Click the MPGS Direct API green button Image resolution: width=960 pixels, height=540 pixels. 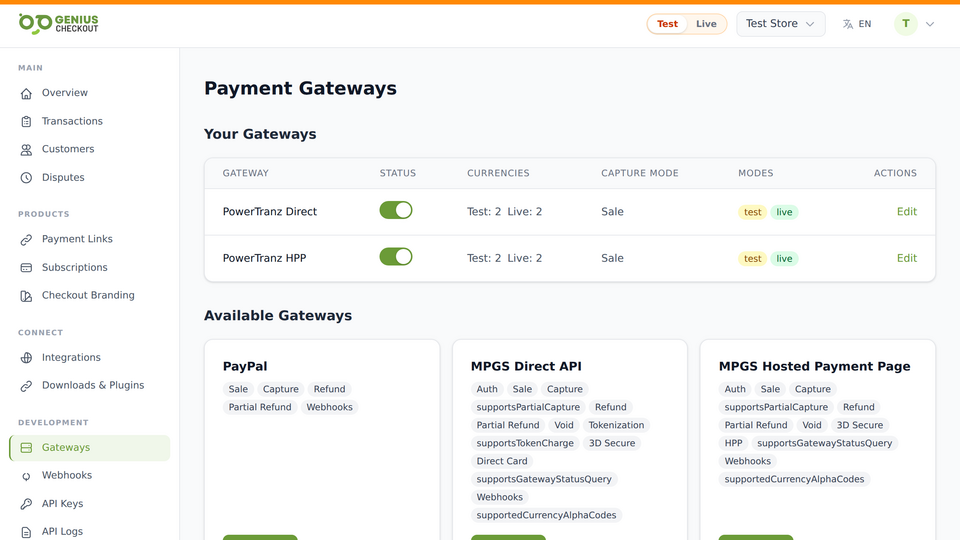coord(508,538)
